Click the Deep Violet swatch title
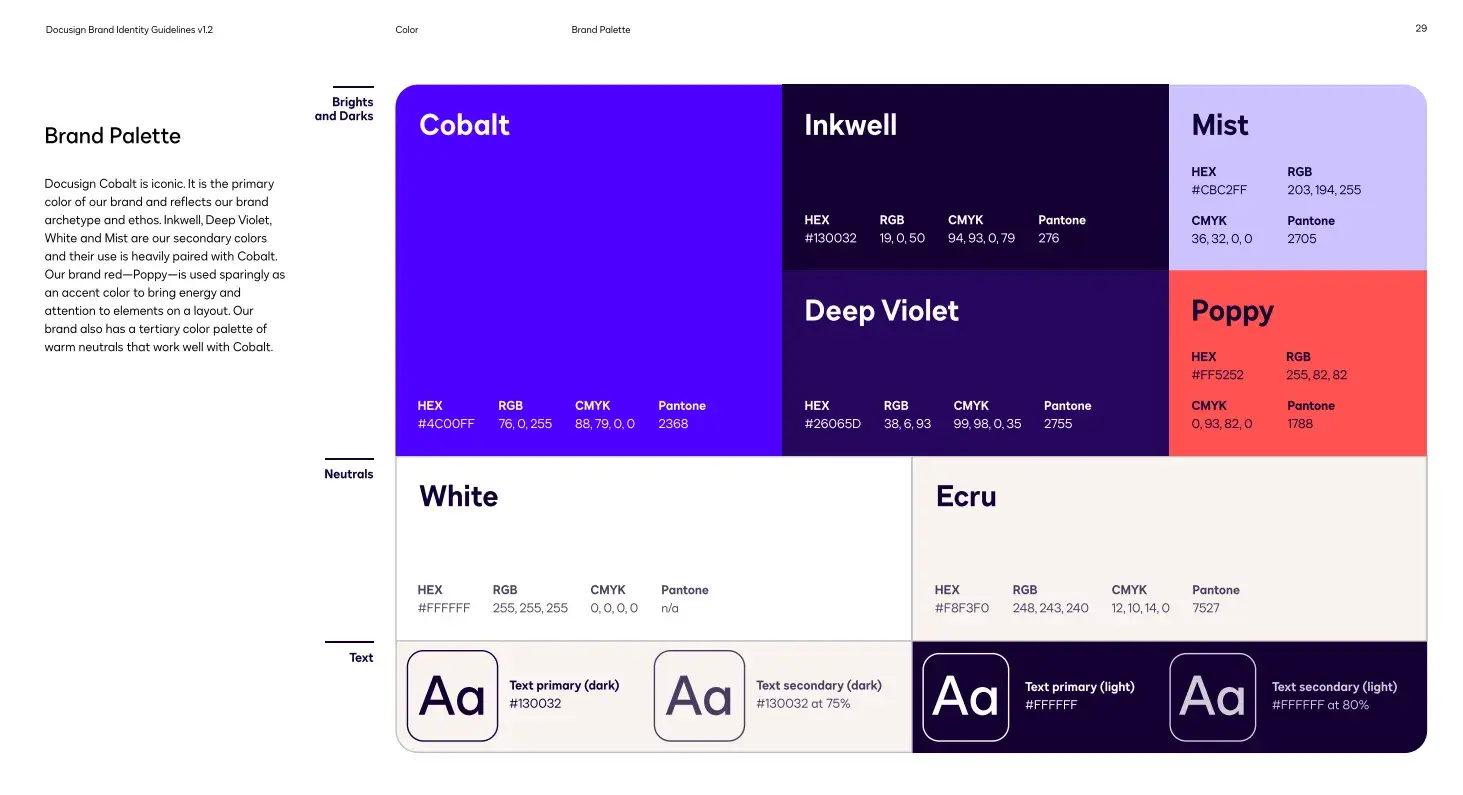The image size is (1463, 795). click(x=881, y=311)
